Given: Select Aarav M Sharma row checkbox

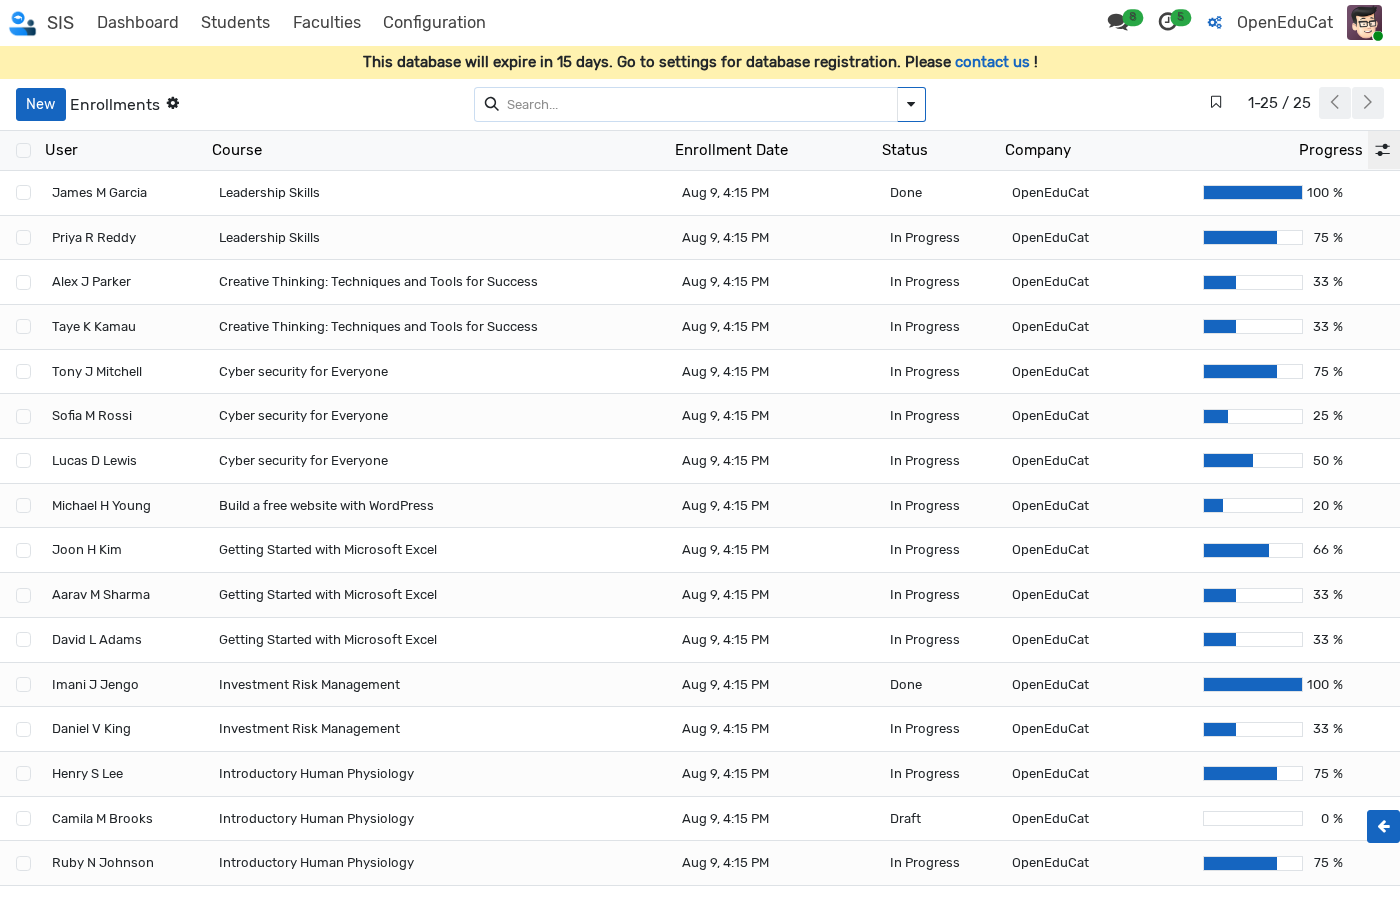Looking at the screenshot, I should (x=23, y=595).
